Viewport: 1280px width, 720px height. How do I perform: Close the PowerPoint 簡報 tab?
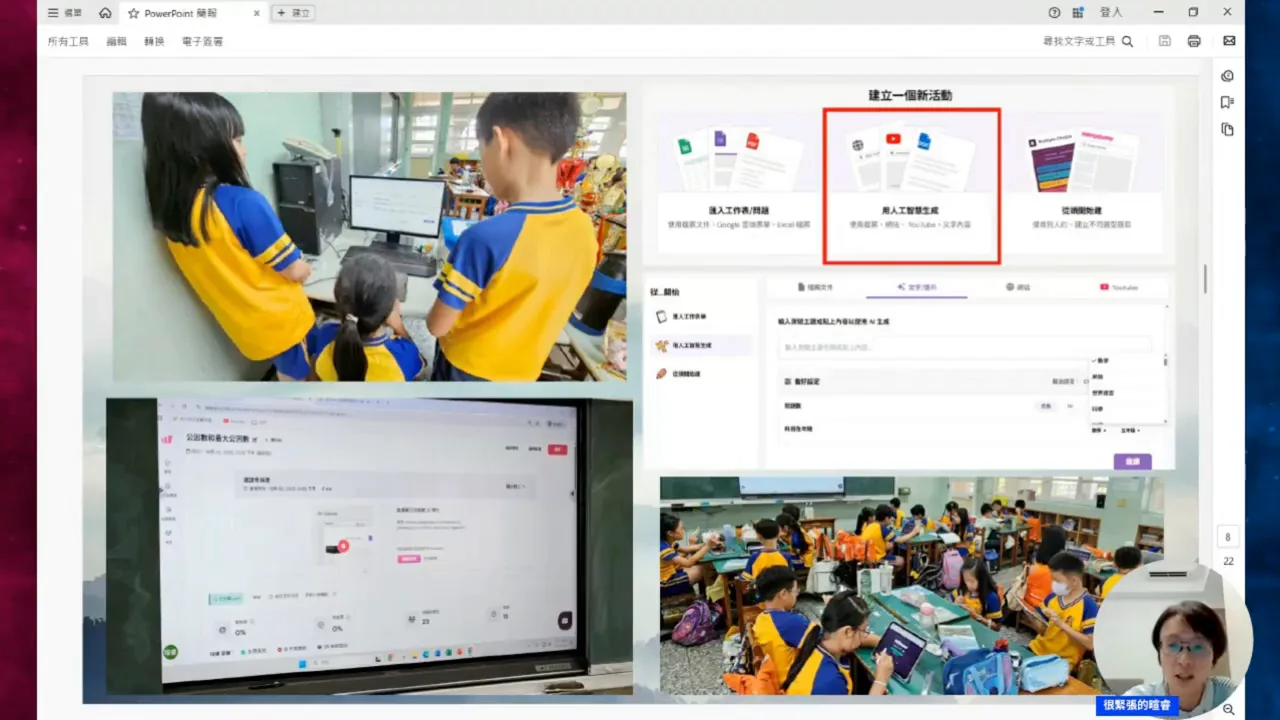pos(257,13)
